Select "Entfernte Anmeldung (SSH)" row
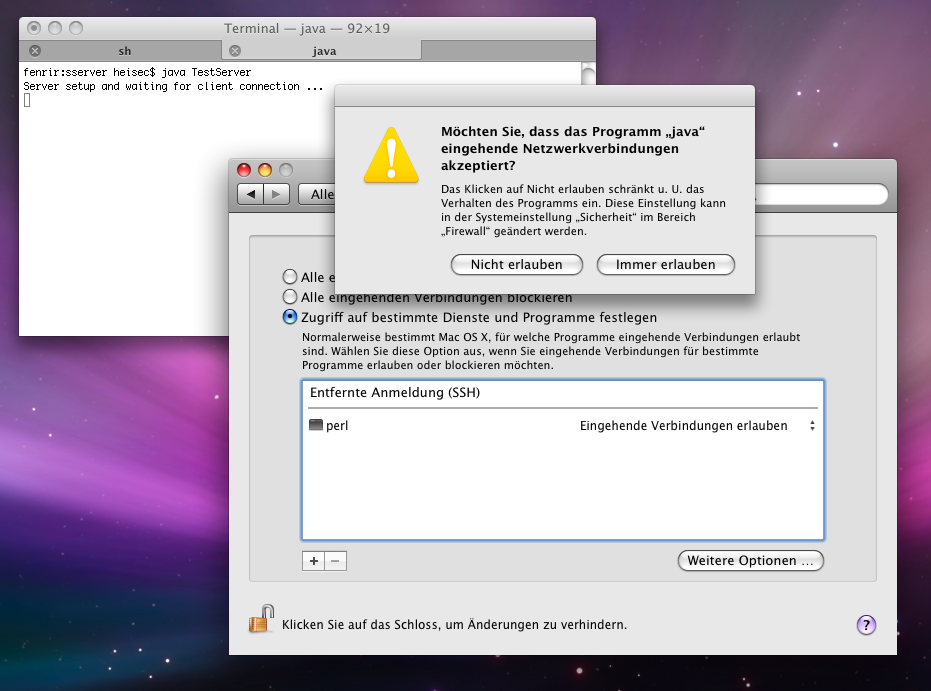Image resolution: width=931 pixels, height=691 pixels. click(x=563, y=393)
